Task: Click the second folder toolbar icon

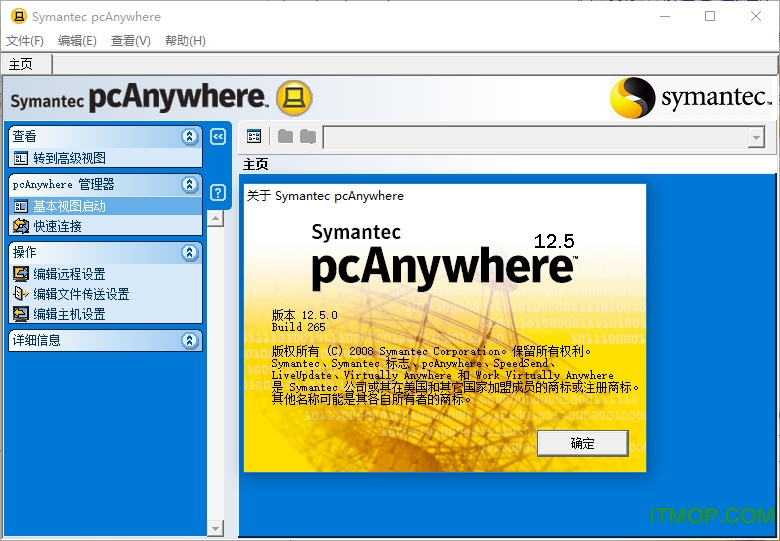Action: 308,136
